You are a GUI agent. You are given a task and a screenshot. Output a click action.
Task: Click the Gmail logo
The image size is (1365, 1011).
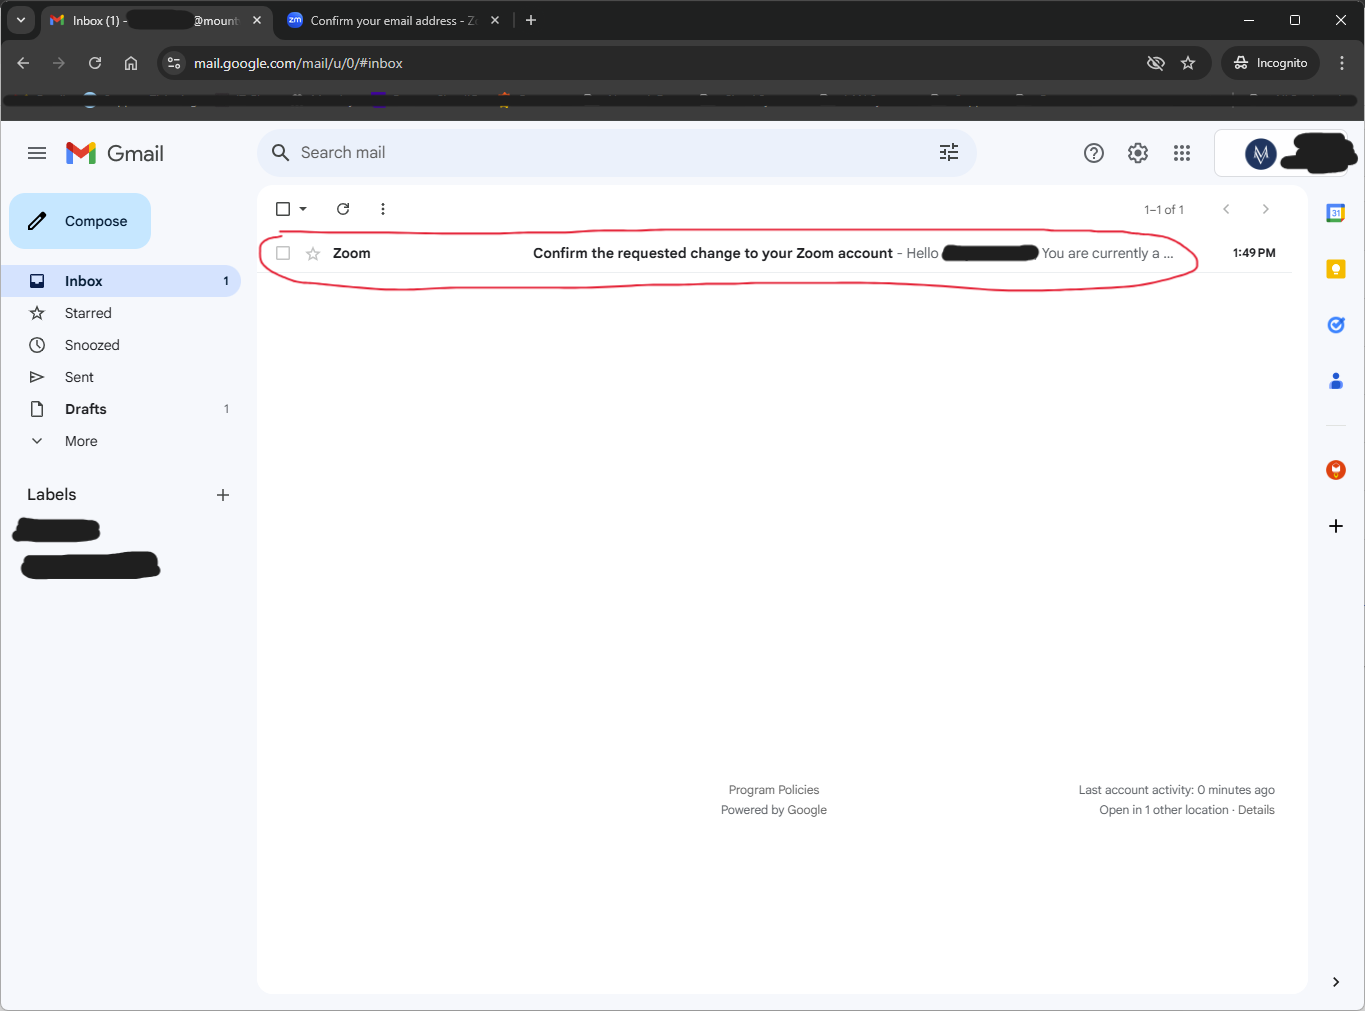[115, 153]
